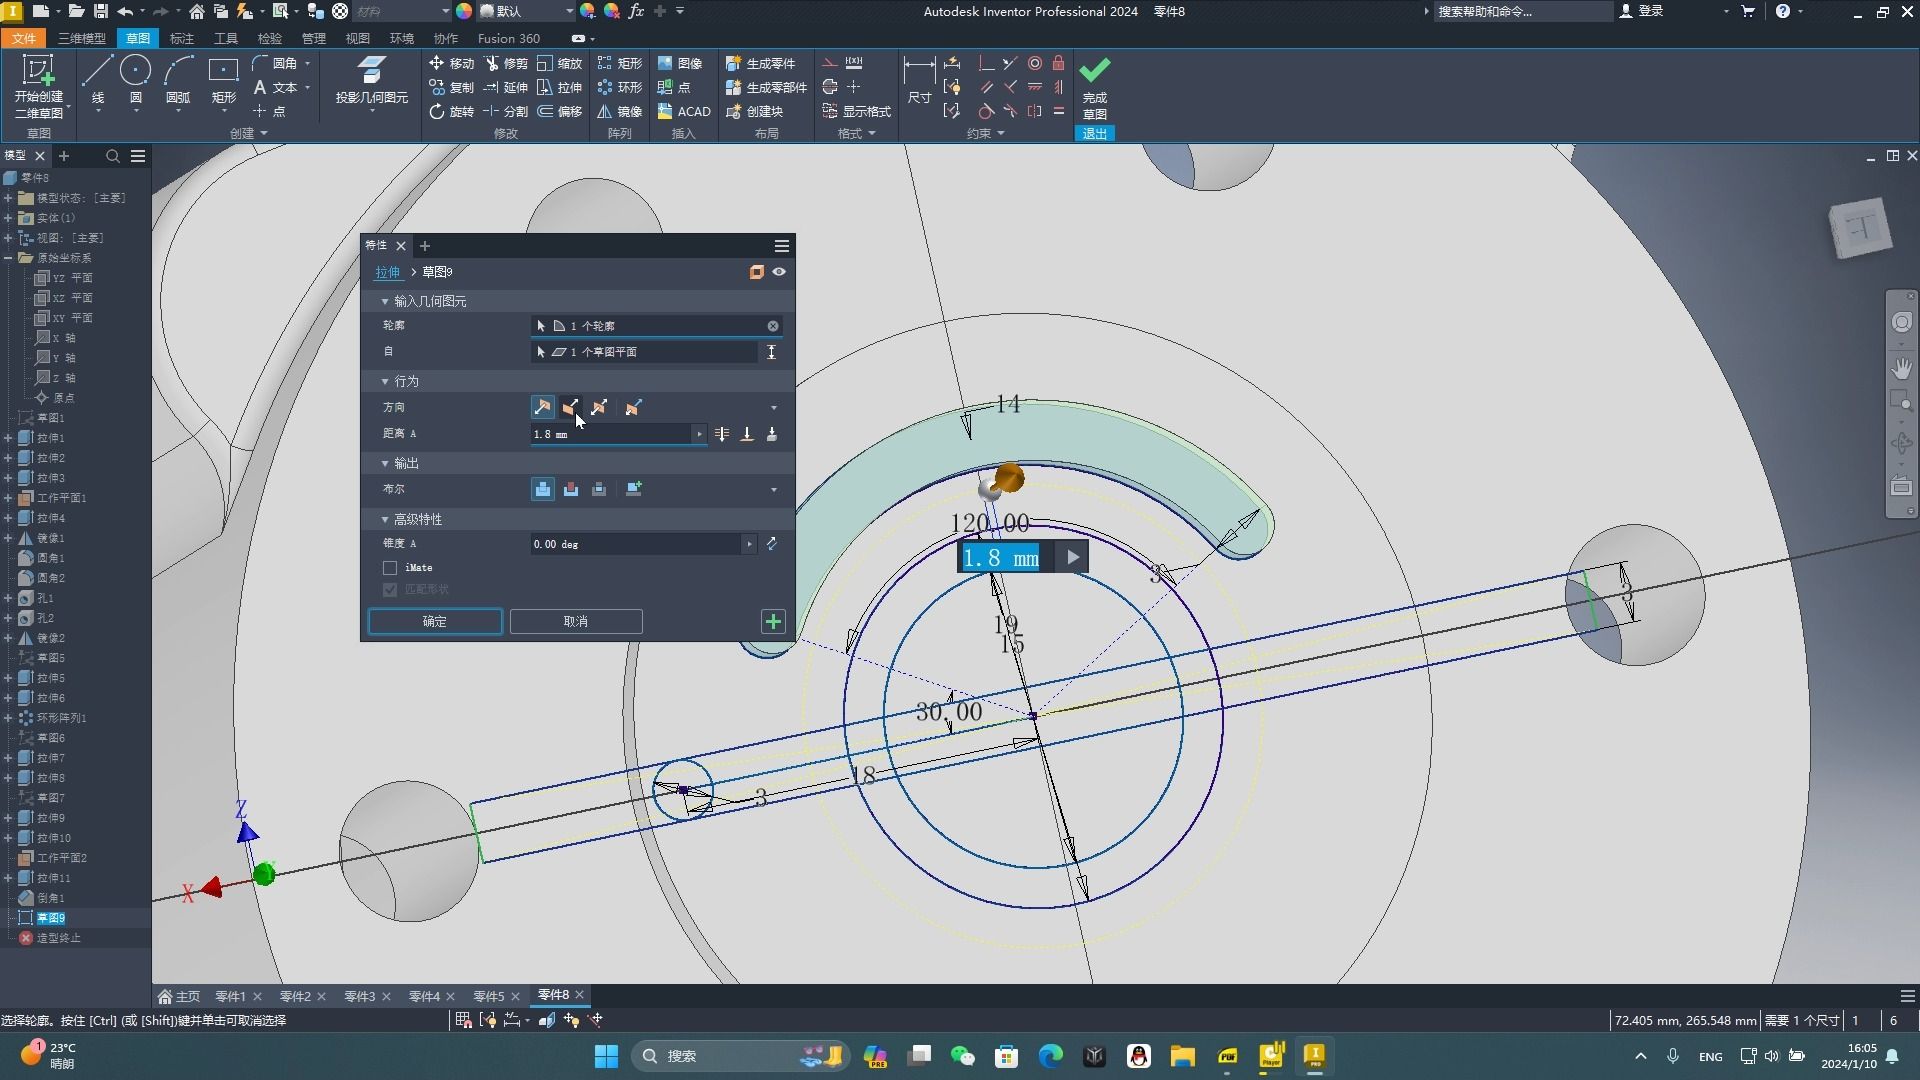The image size is (1920, 1080).
Task: Apply the tangent constraint icon
Action: coord(986,111)
